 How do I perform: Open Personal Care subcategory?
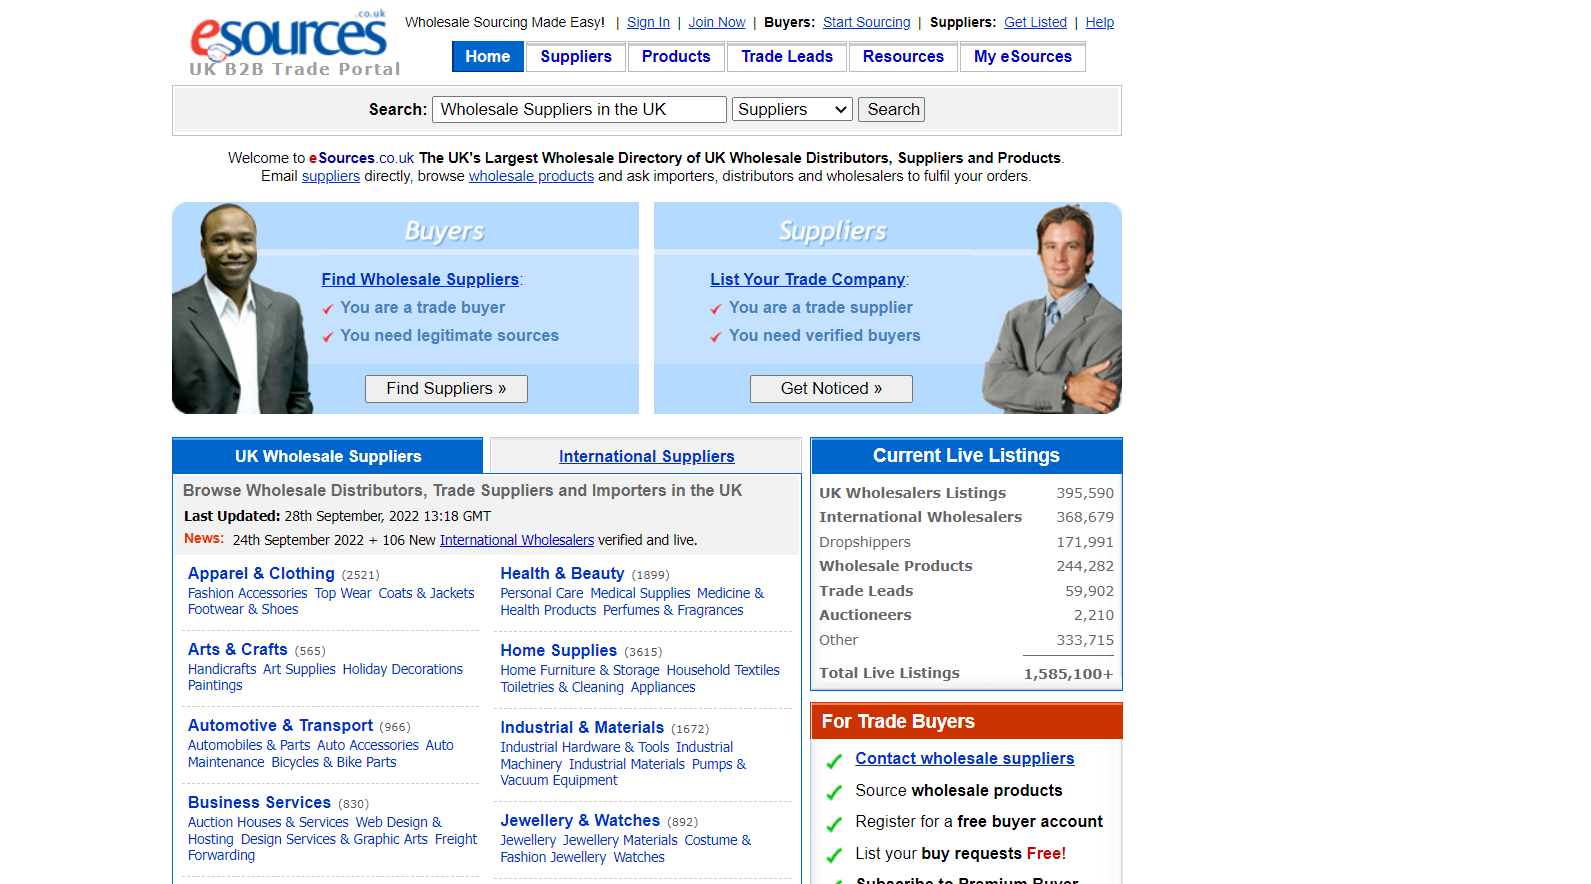(542, 593)
